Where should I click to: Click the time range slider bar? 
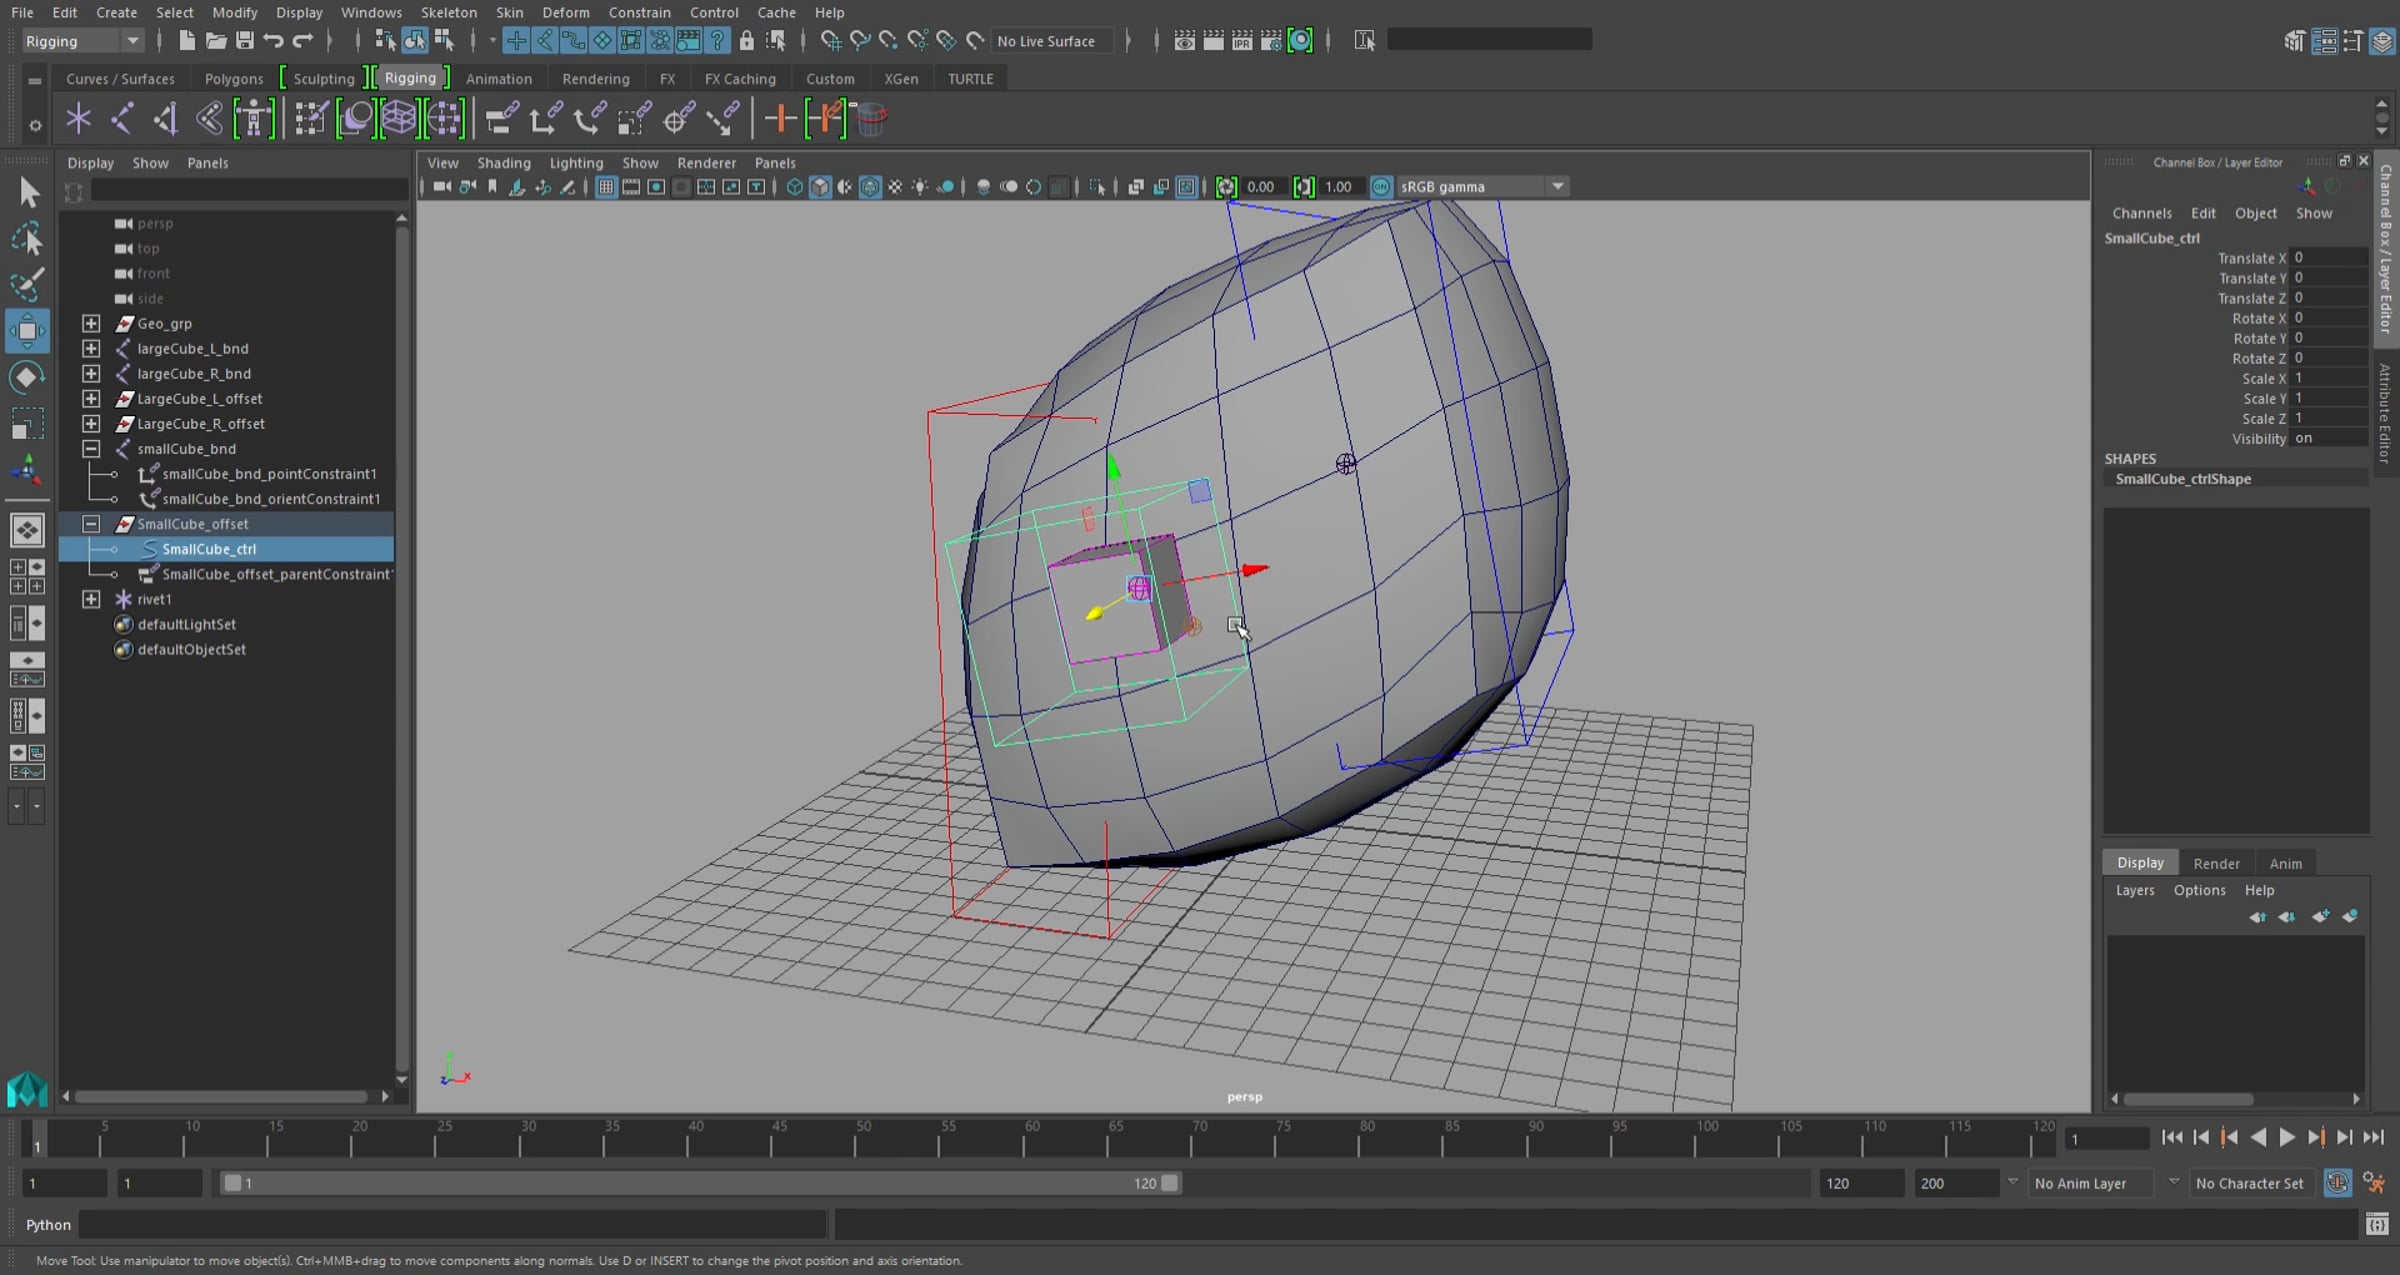700,1183
